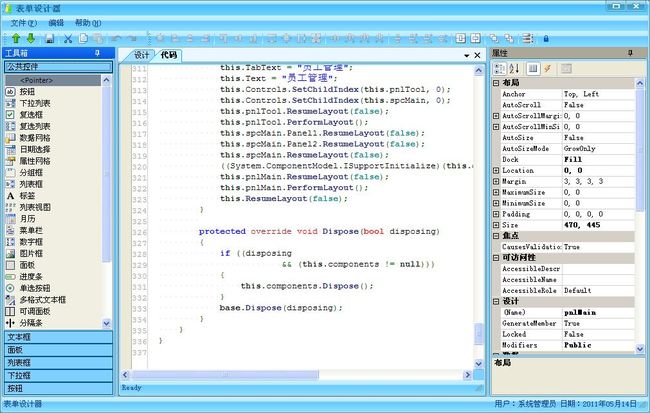Click the Bring to Front toolbar icon
The width and height of the screenshot is (650, 413).
(494, 39)
